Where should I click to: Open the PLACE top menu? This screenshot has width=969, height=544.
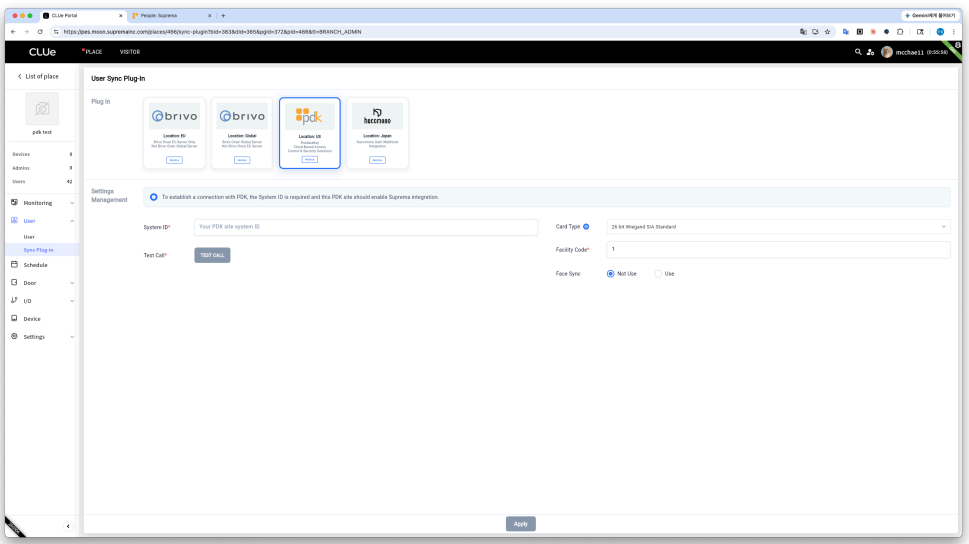[93, 52]
